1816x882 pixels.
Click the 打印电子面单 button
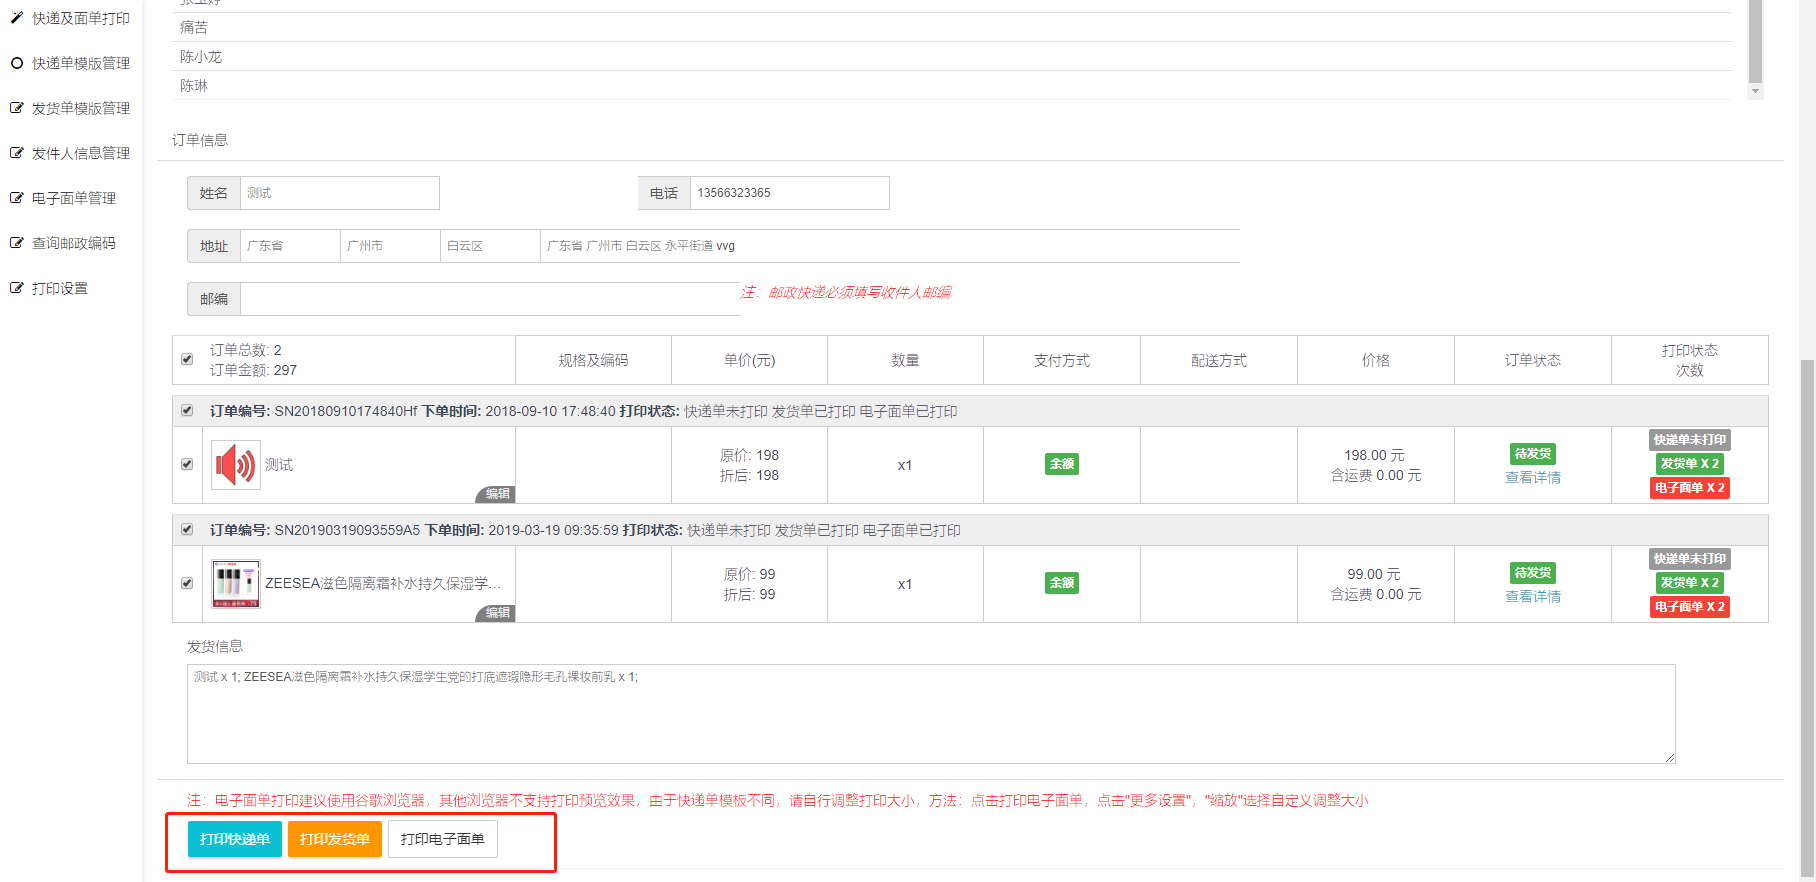(443, 839)
